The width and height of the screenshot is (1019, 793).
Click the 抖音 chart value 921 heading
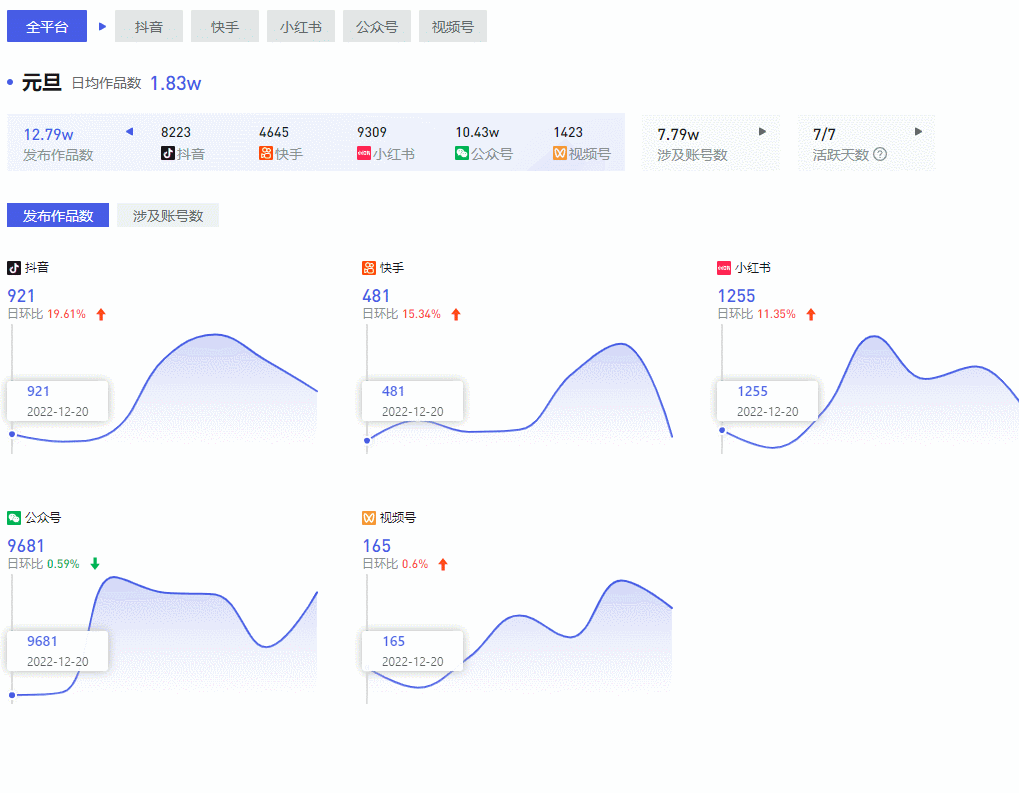(x=21, y=296)
